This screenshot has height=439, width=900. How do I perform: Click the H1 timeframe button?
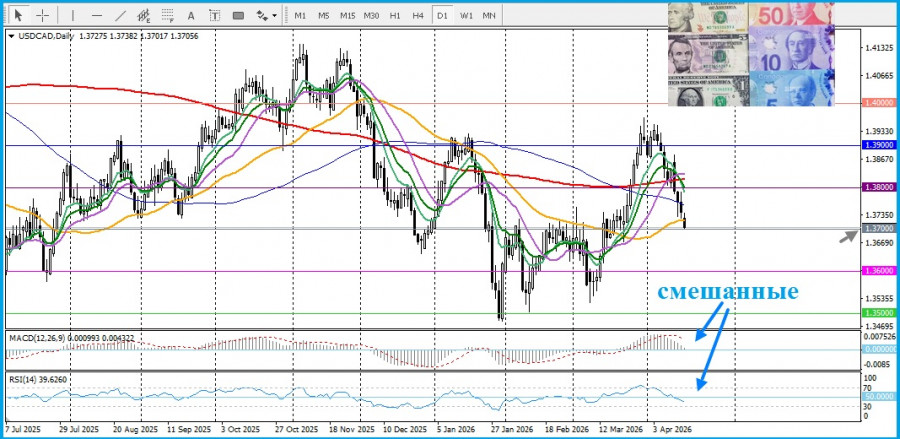click(395, 15)
